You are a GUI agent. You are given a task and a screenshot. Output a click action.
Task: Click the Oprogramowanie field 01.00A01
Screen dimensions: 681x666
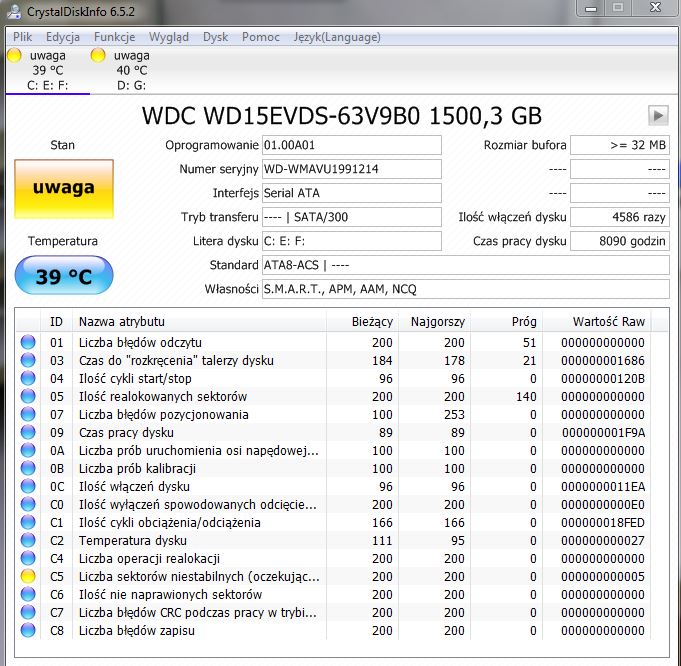352,145
